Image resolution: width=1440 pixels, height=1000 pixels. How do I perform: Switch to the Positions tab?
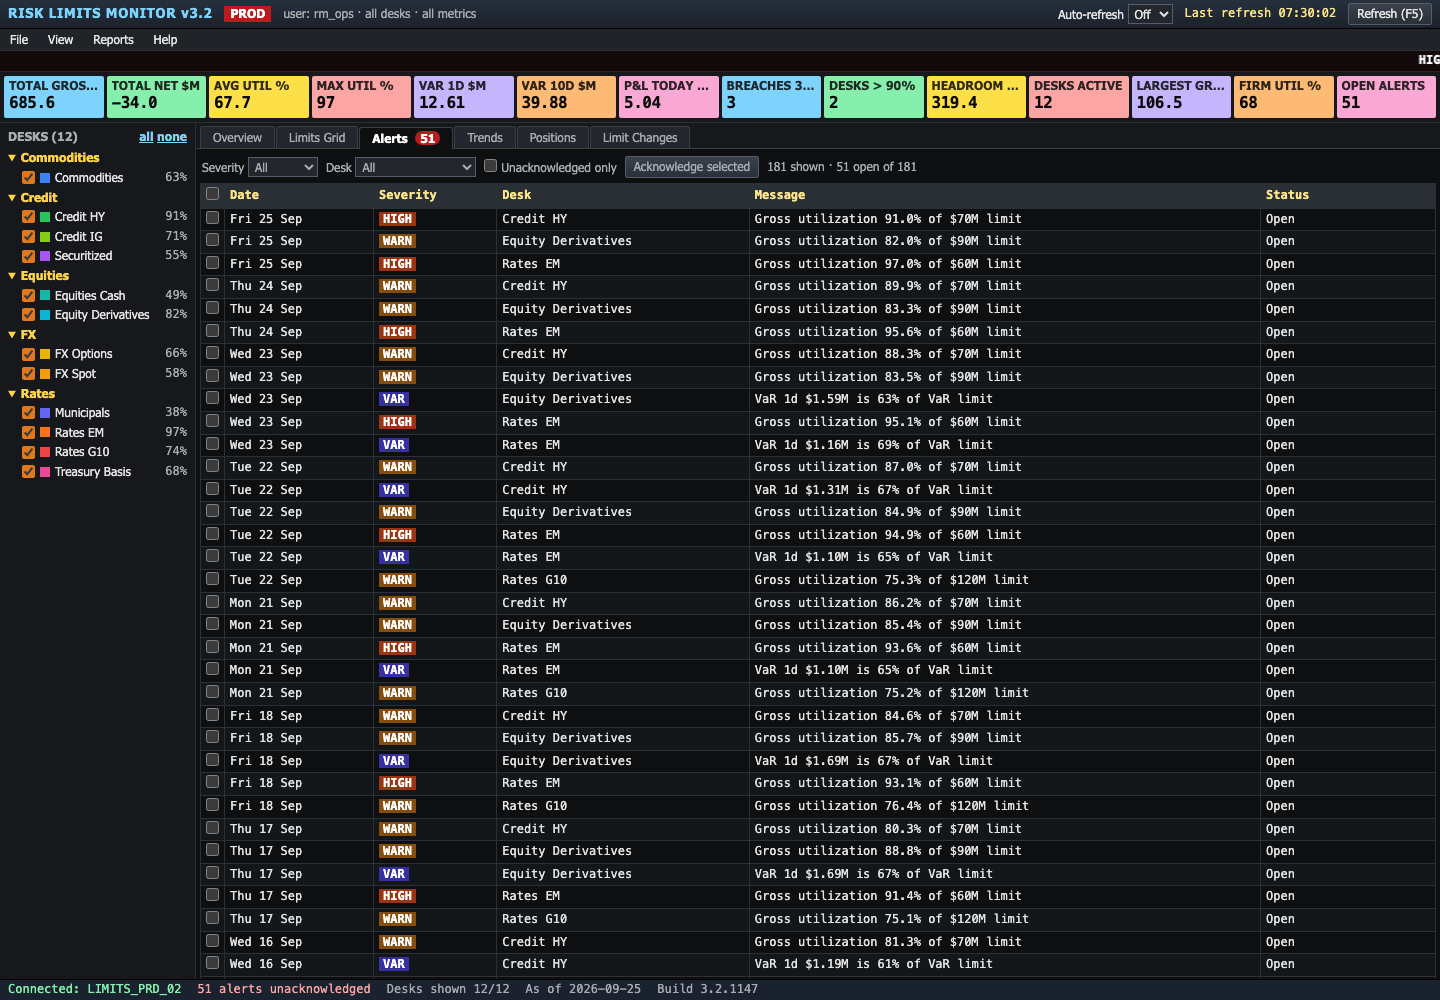[x=553, y=138]
